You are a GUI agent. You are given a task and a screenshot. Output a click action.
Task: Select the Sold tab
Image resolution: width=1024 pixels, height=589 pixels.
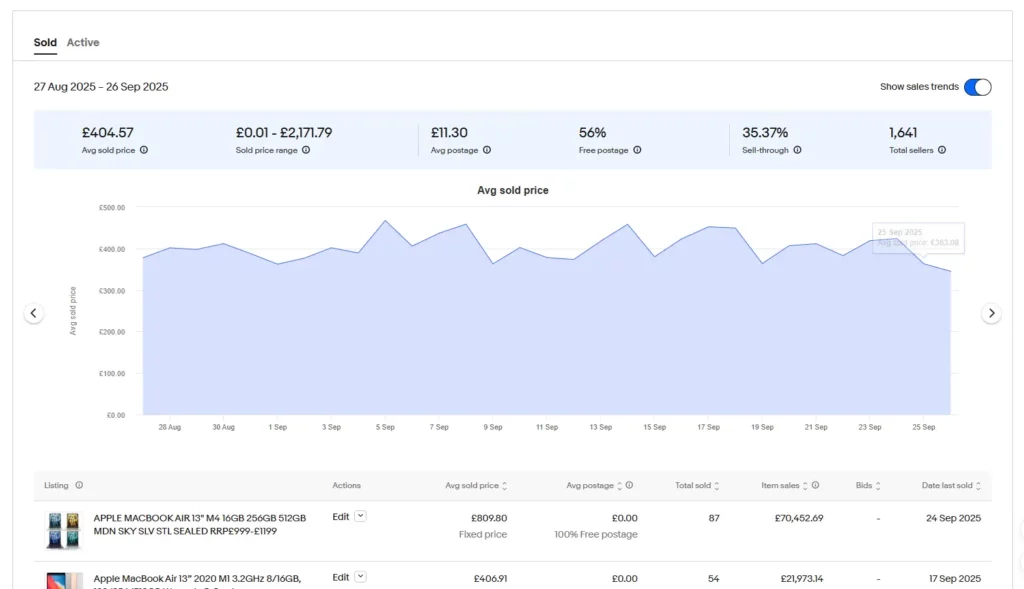[45, 42]
